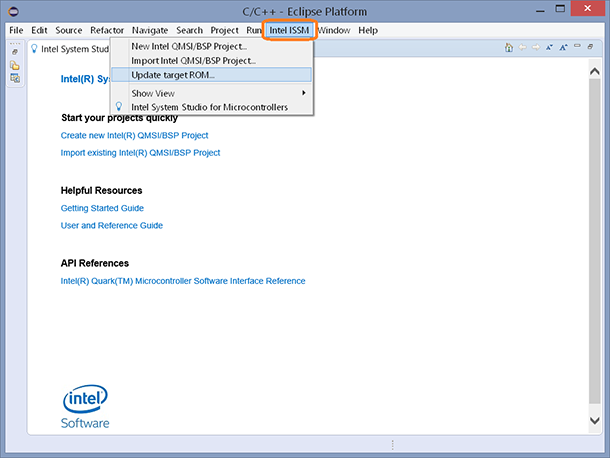Click the Home icon in the welcome toolbar

click(509, 47)
